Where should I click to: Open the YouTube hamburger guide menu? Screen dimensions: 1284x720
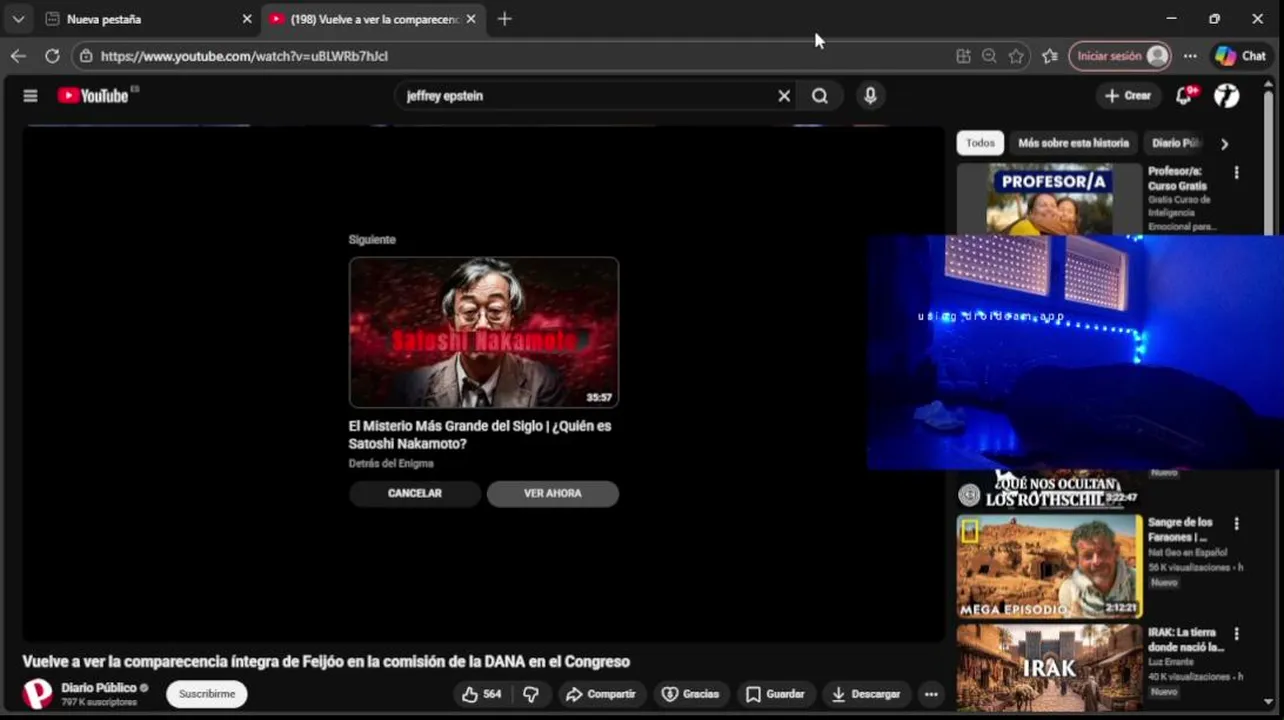point(30,96)
